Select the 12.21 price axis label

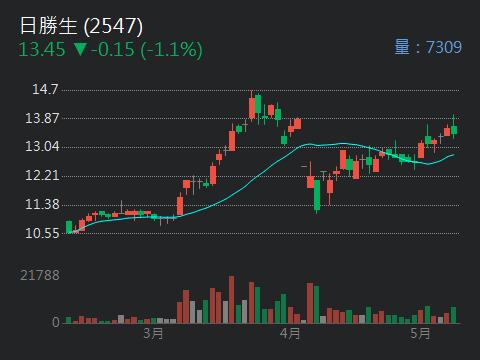point(42,175)
